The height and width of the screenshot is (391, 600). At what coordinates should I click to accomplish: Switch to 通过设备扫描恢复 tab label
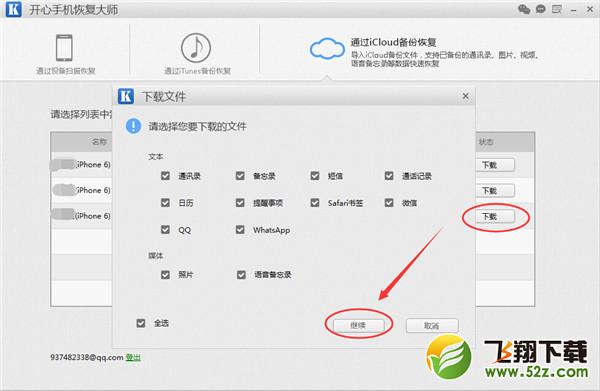pos(65,71)
